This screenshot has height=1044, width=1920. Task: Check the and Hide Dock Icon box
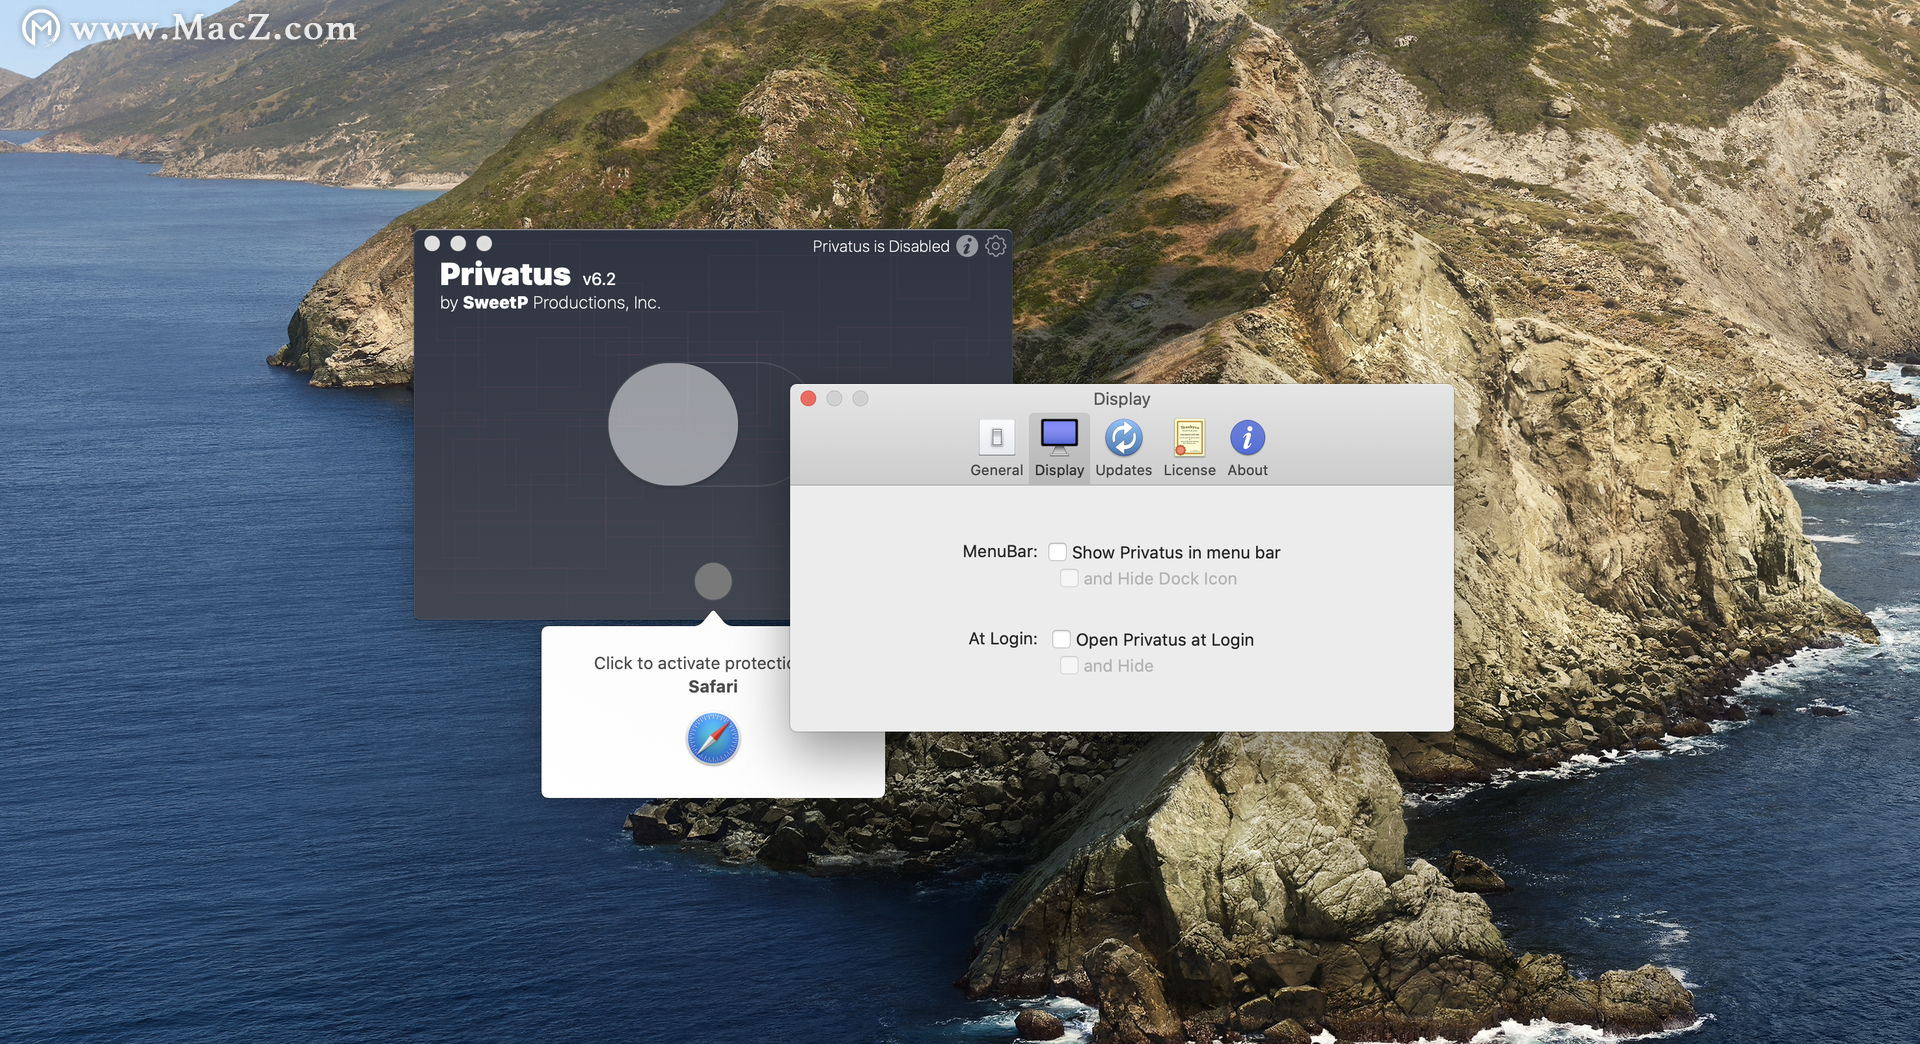click(x=1069, y=578)
